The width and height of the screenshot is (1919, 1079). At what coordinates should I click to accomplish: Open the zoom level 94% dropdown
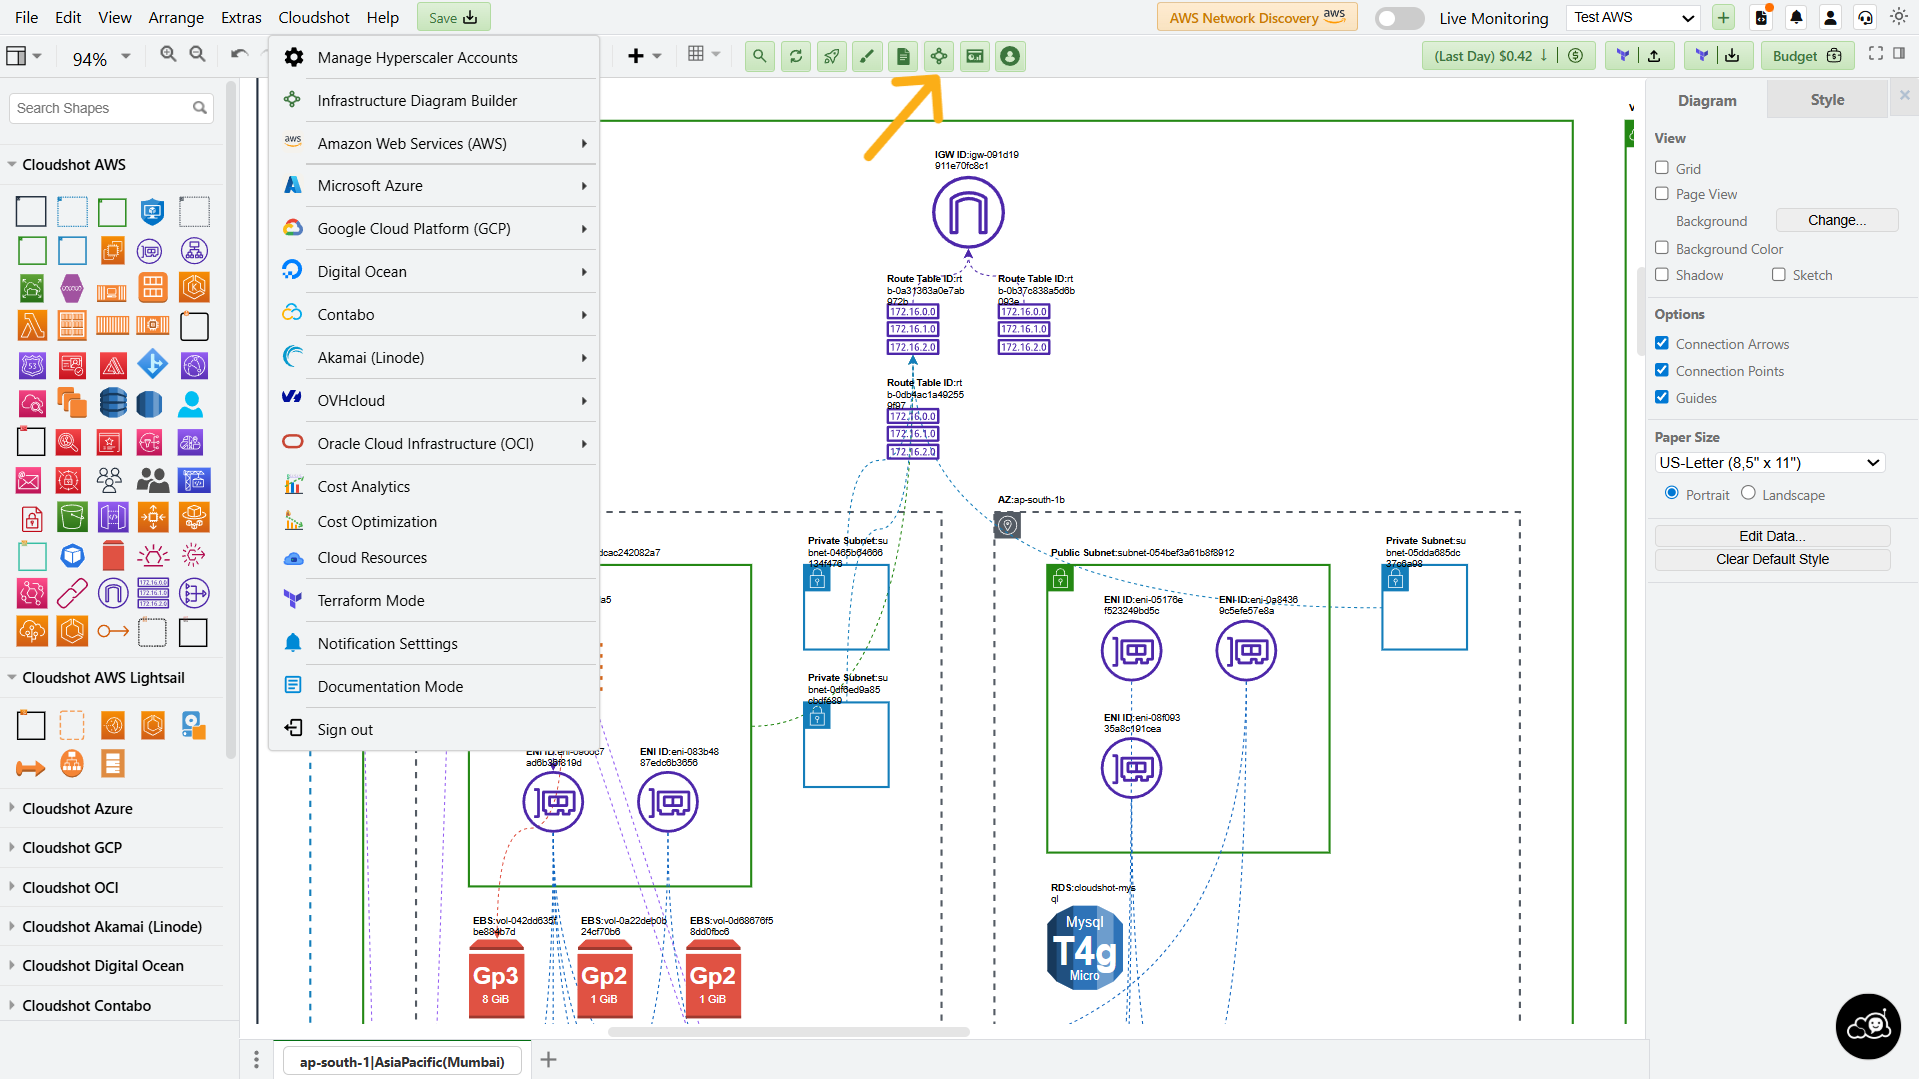[x=101, y=58]
